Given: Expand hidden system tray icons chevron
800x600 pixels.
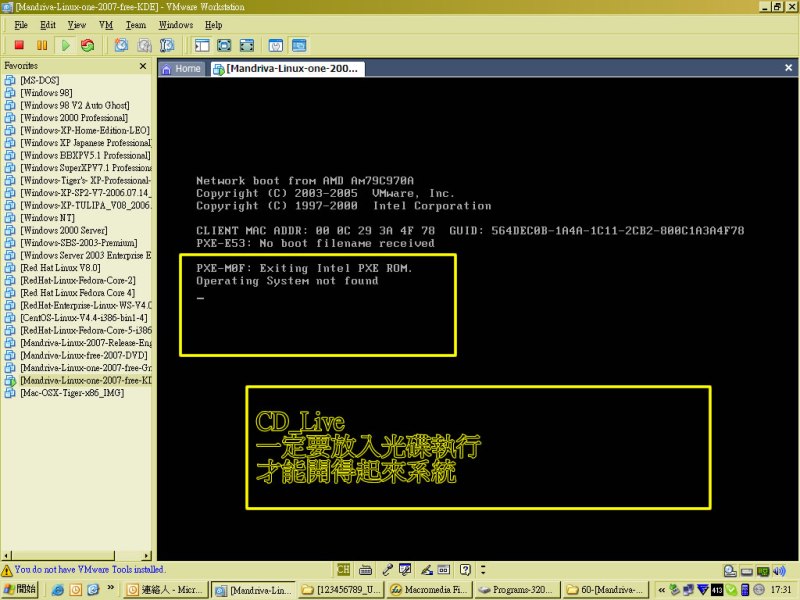Looking at the screenshot, I should 661,590.
